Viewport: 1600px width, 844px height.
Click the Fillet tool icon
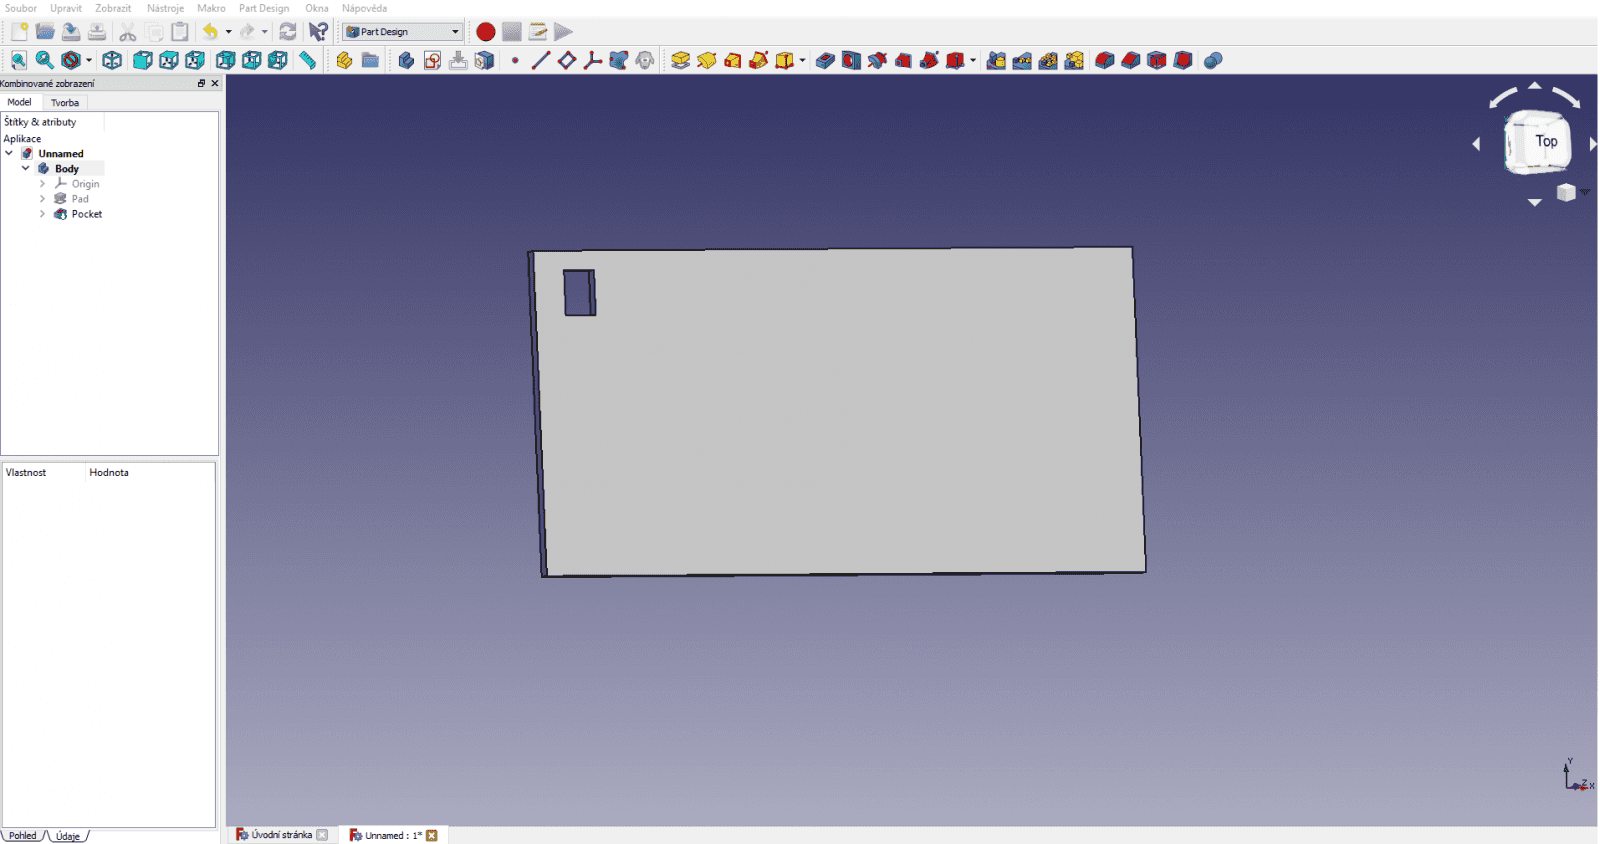tap(1104, 61)
